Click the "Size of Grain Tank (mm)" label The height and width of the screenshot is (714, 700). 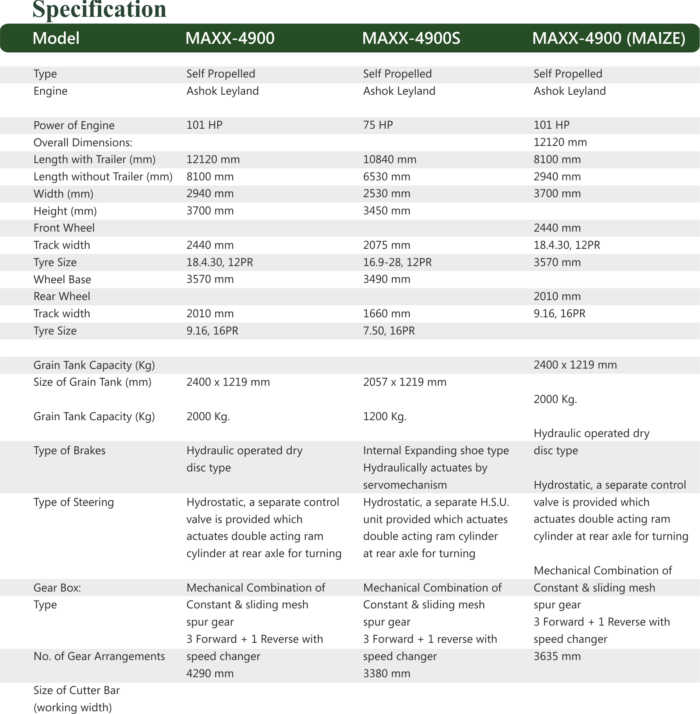click(x=92, y=382)
